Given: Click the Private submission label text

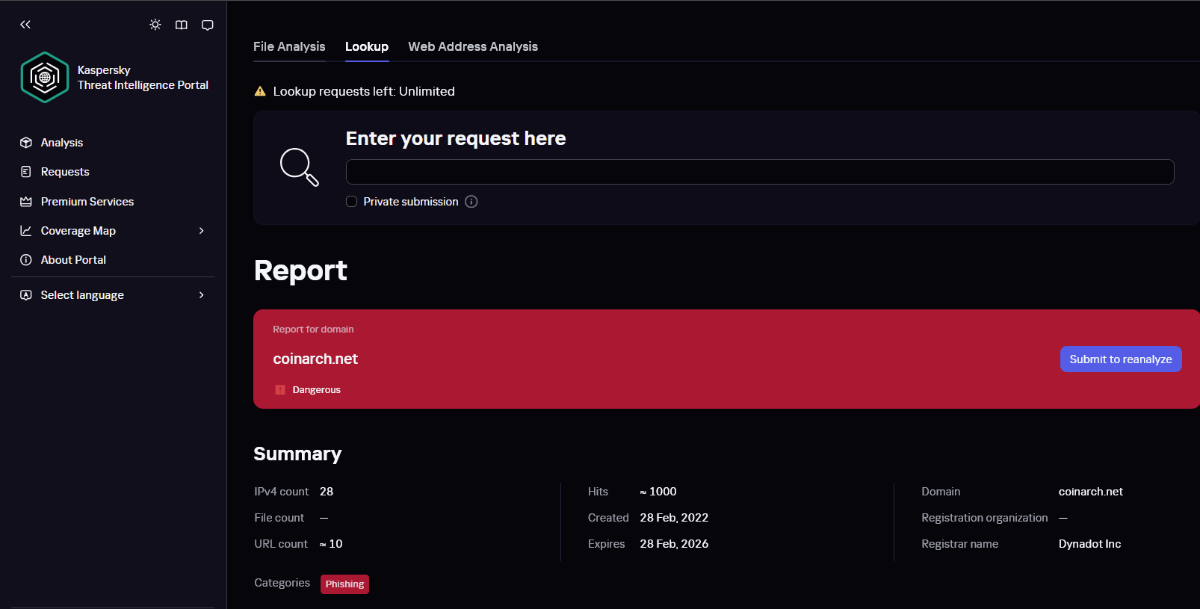Looking at the screenshot, I should [x=411, y=201].
